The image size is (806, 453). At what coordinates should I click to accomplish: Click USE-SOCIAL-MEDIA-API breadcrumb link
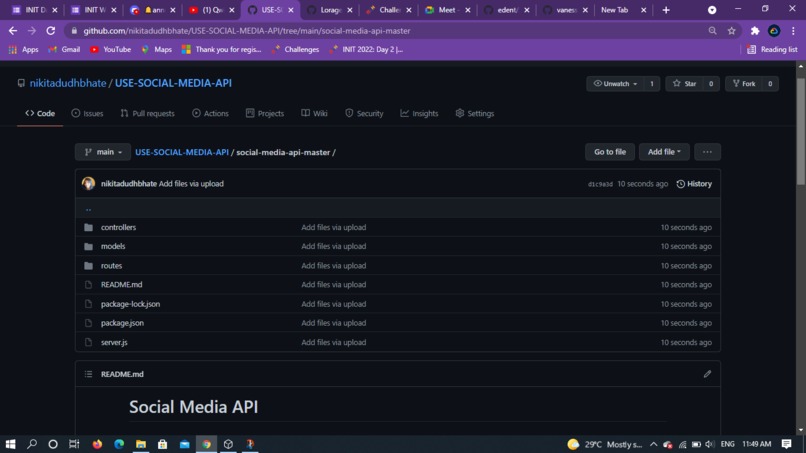[x=182, y=152]
